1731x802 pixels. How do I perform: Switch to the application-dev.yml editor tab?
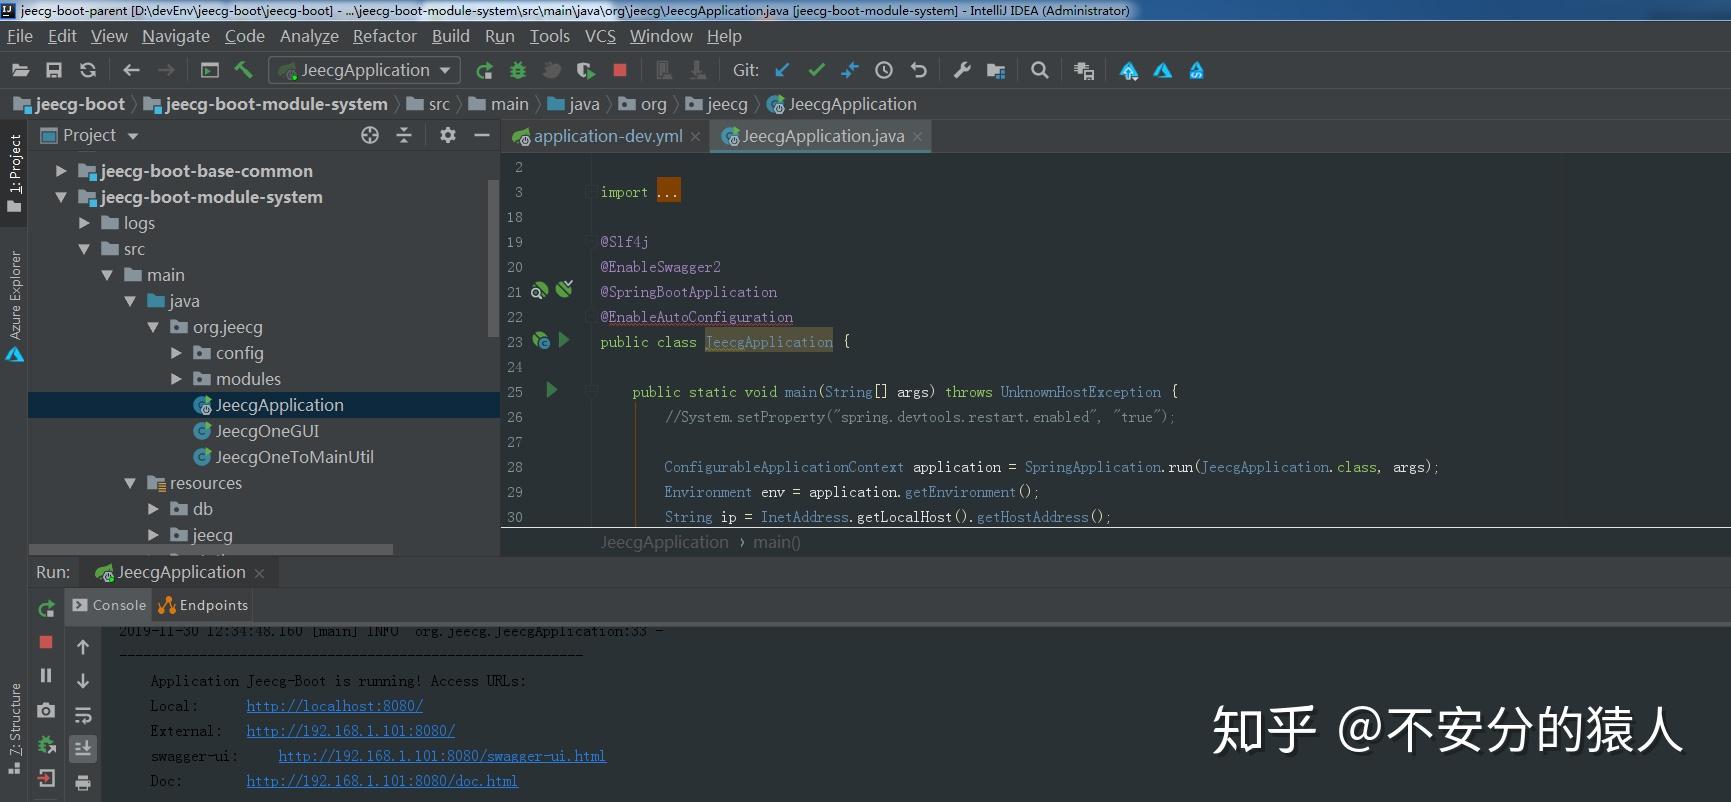606,136
